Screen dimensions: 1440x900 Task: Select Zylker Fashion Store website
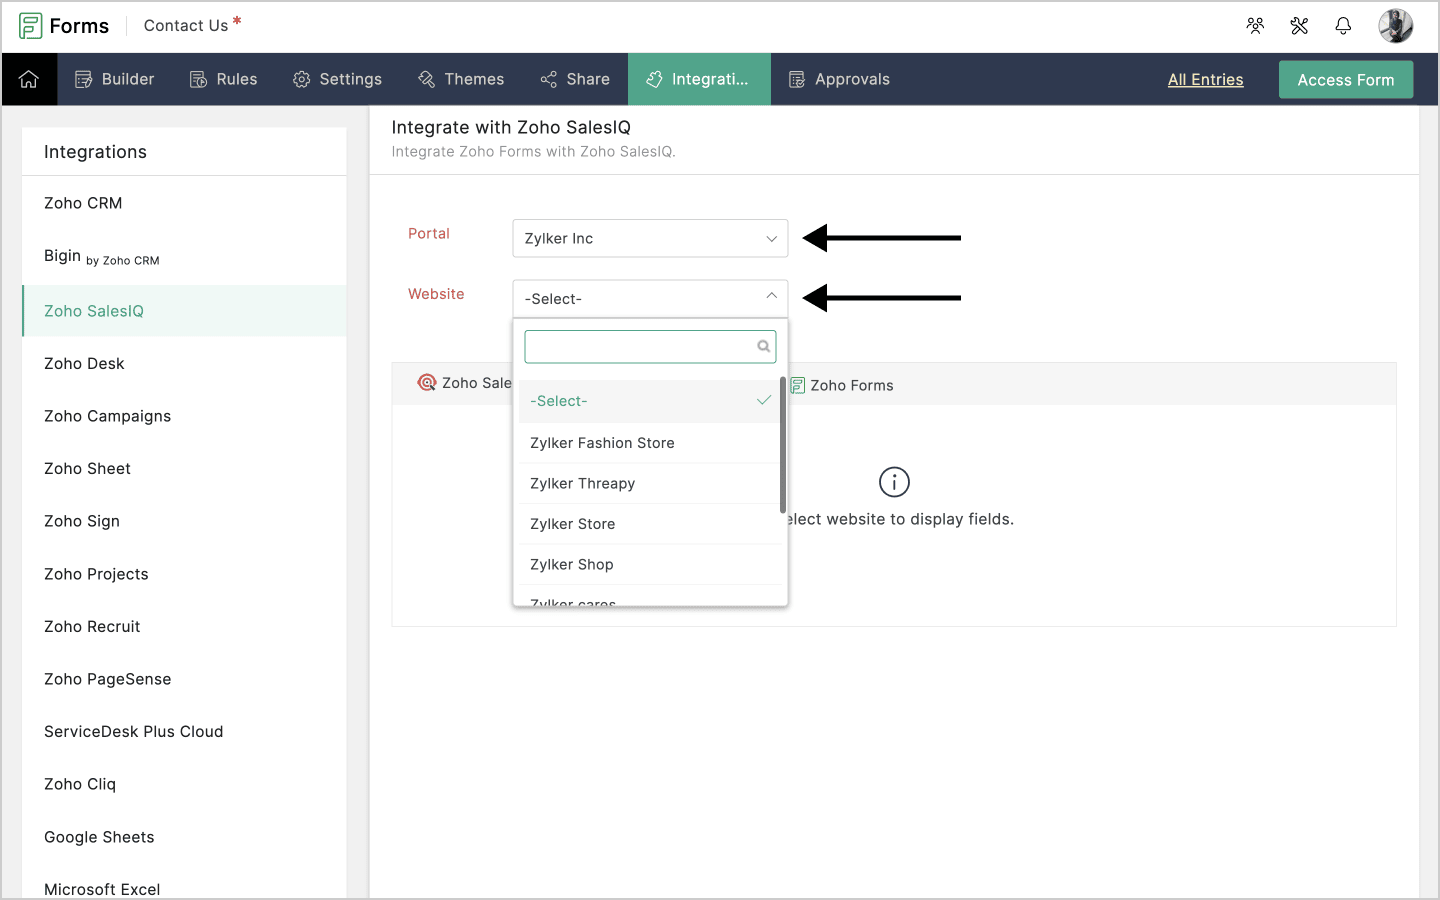[x=650, y=443]
